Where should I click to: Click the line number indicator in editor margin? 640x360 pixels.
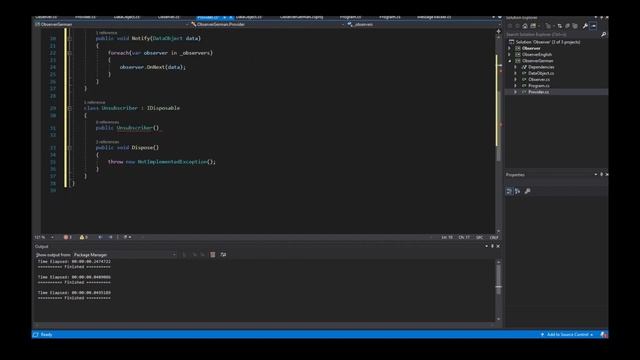coord(447,238)
